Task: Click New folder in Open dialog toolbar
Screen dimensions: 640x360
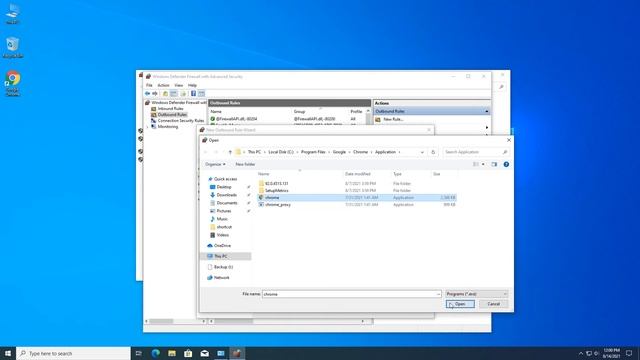Action: click(245, 164)
